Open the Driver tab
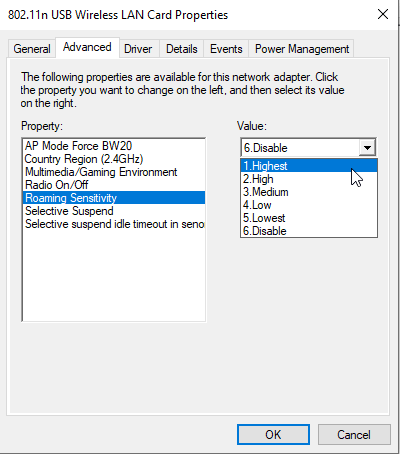 point(138,49)
